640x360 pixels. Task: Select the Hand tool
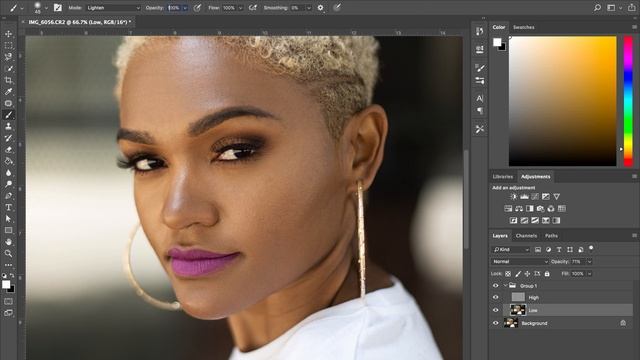click(x=8, y=242)
